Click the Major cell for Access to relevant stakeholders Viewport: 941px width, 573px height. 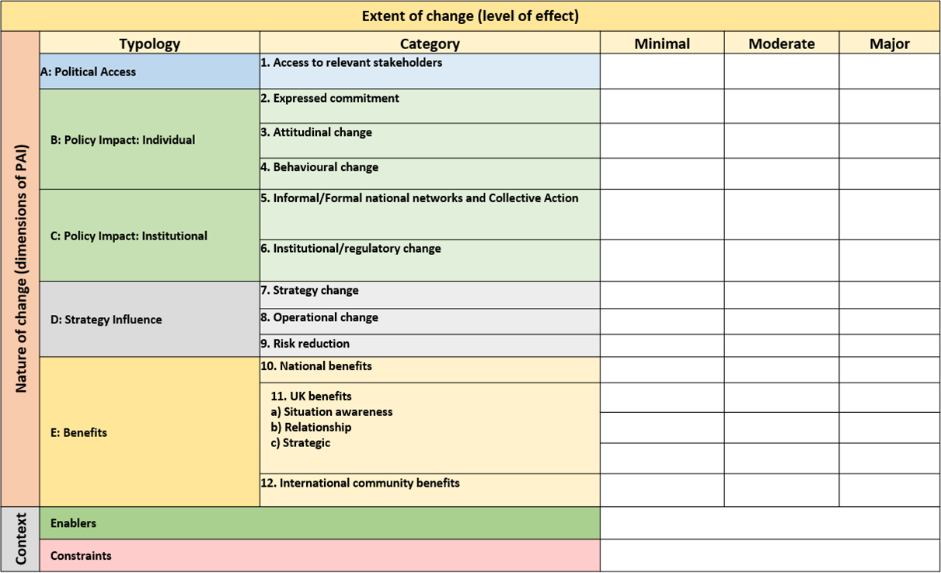pyautogui.click(x=889, y=71)
